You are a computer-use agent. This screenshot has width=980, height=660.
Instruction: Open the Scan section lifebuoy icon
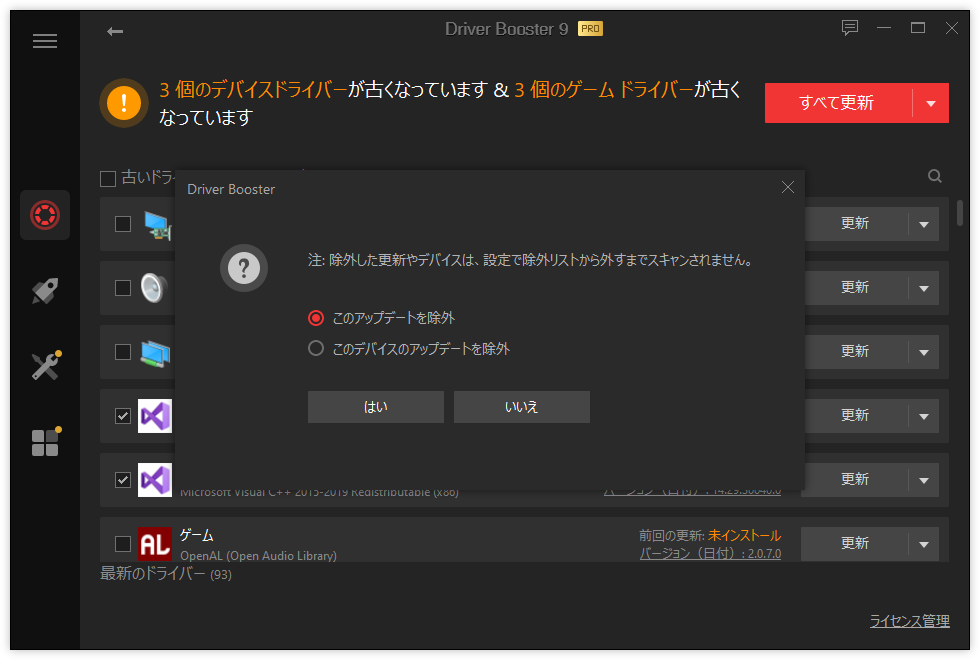pyautogui.click(x=45, y=215)
